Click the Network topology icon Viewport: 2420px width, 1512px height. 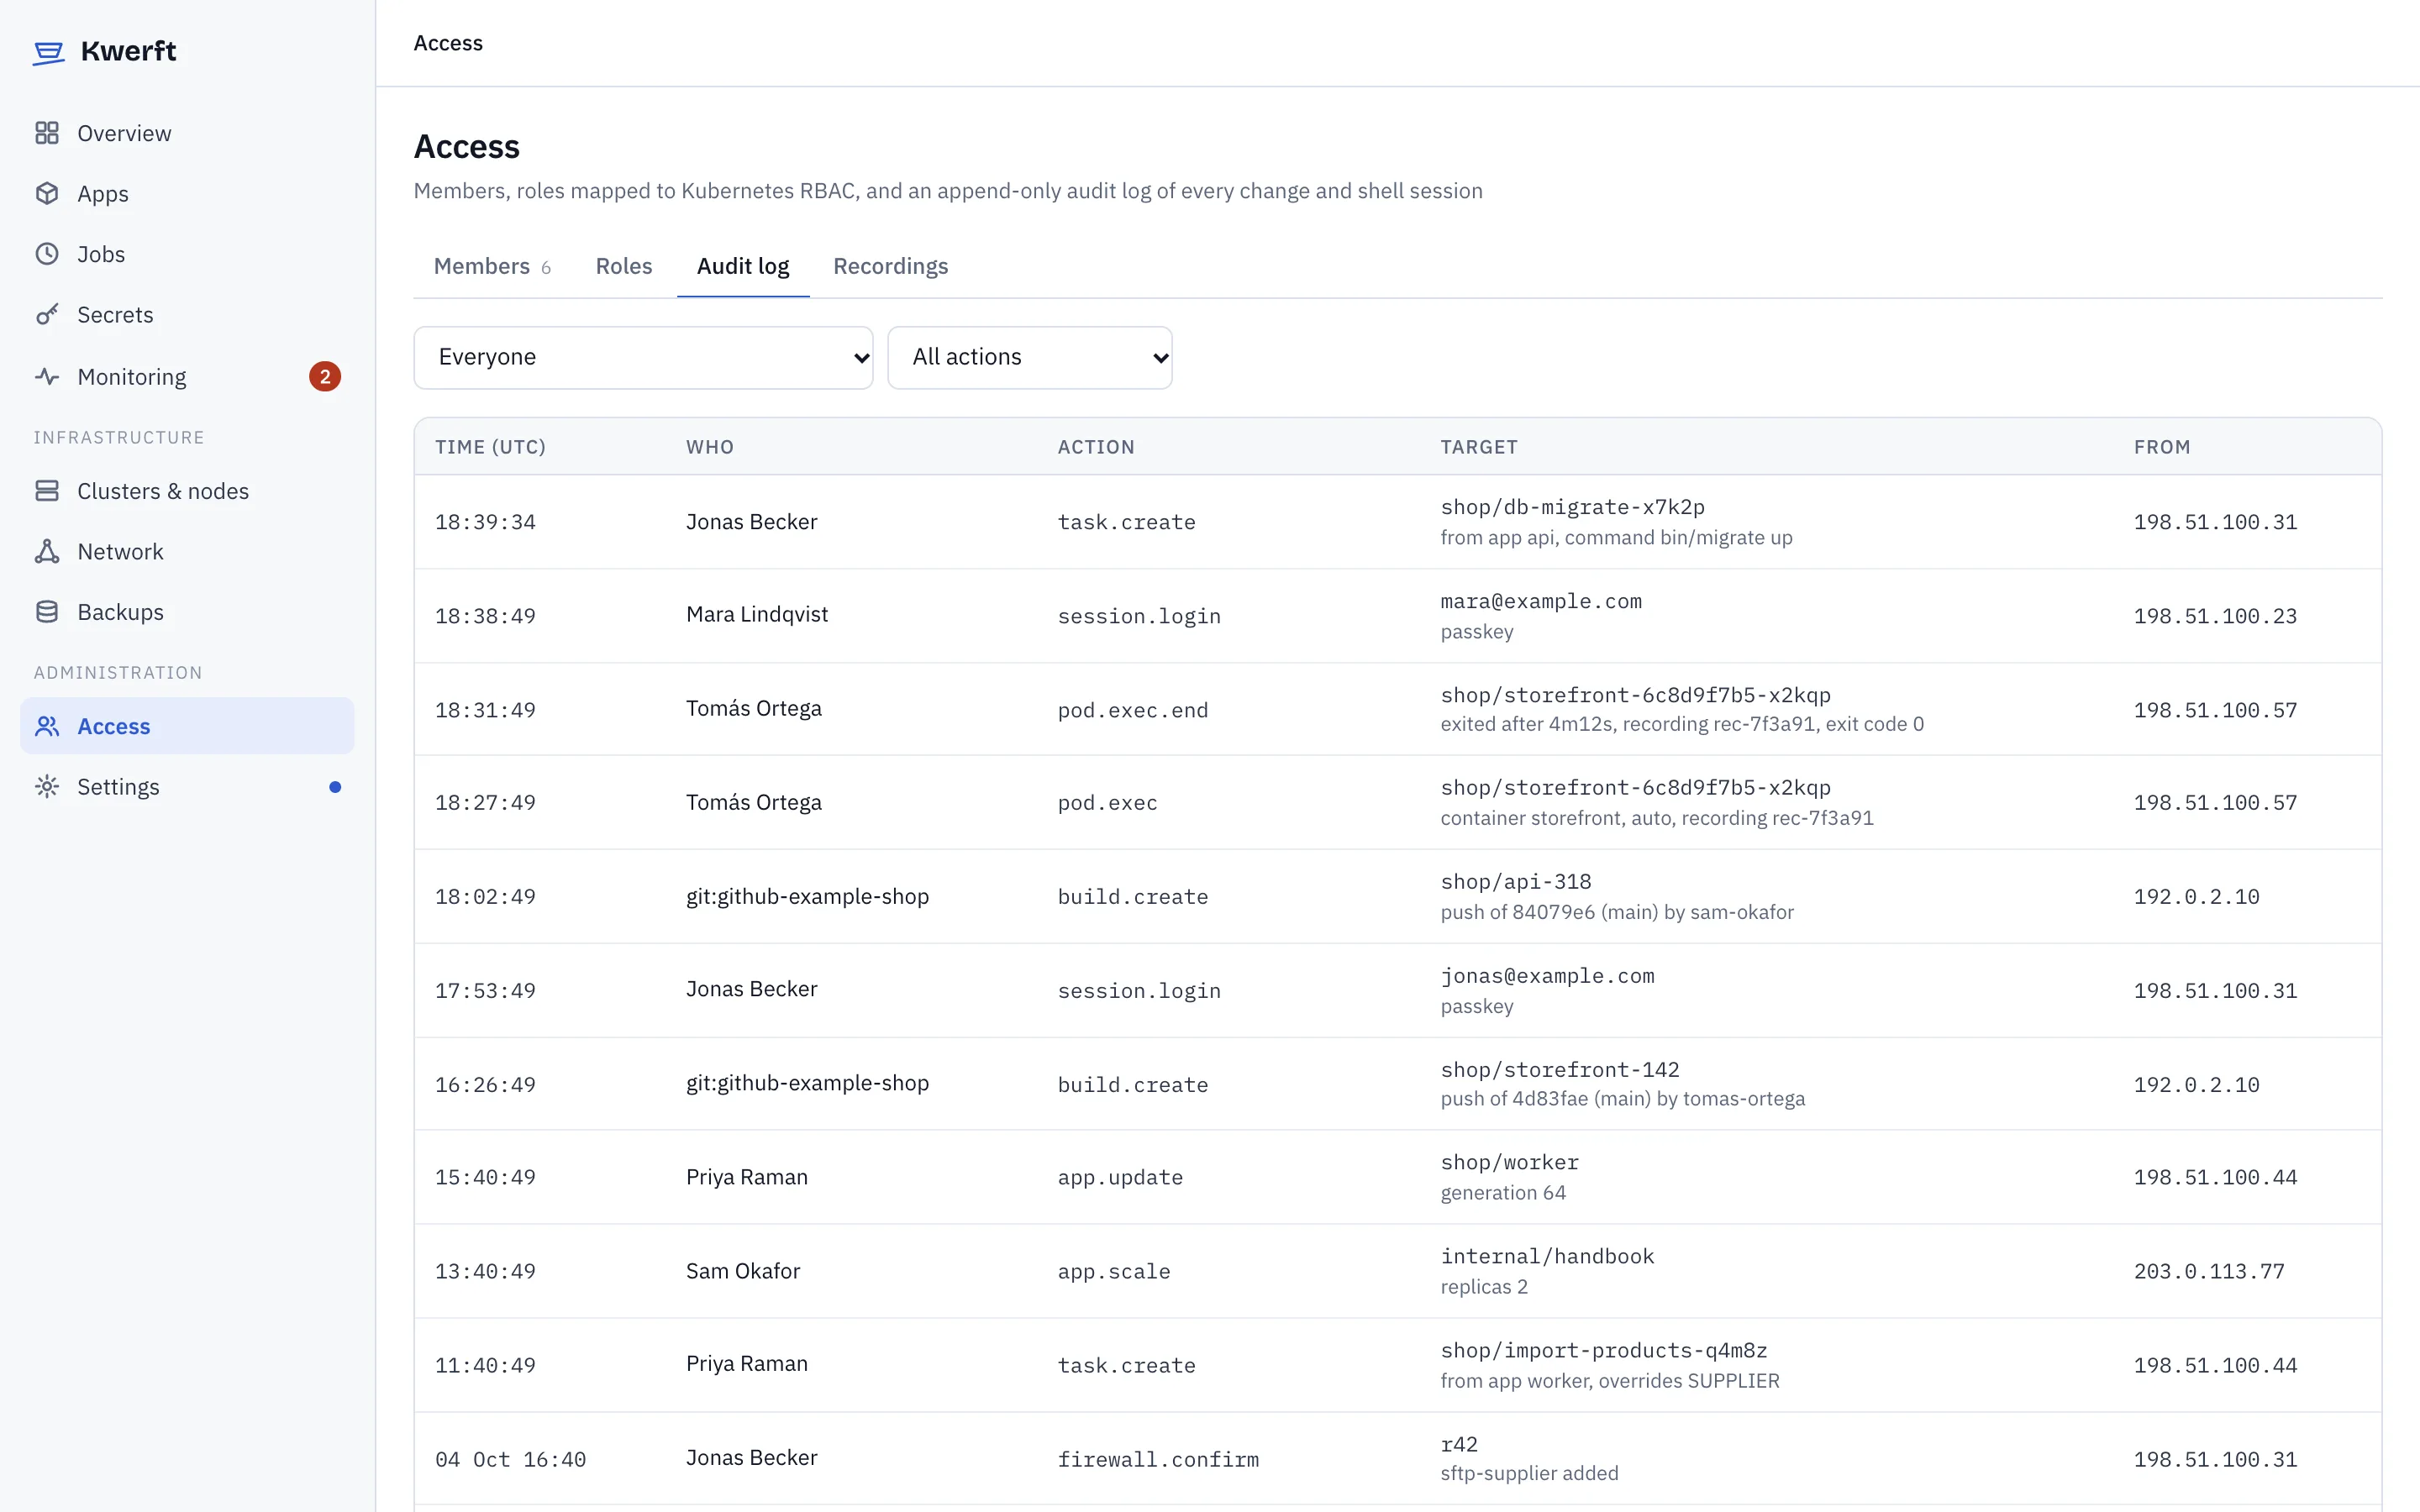47,551
